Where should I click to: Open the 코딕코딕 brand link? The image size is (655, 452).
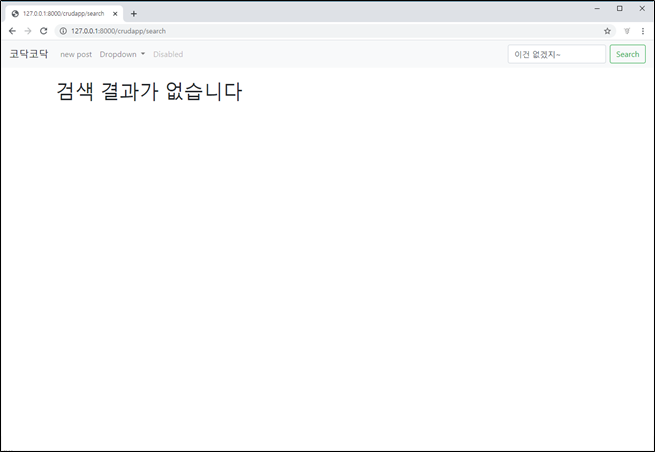pos(29,54)
